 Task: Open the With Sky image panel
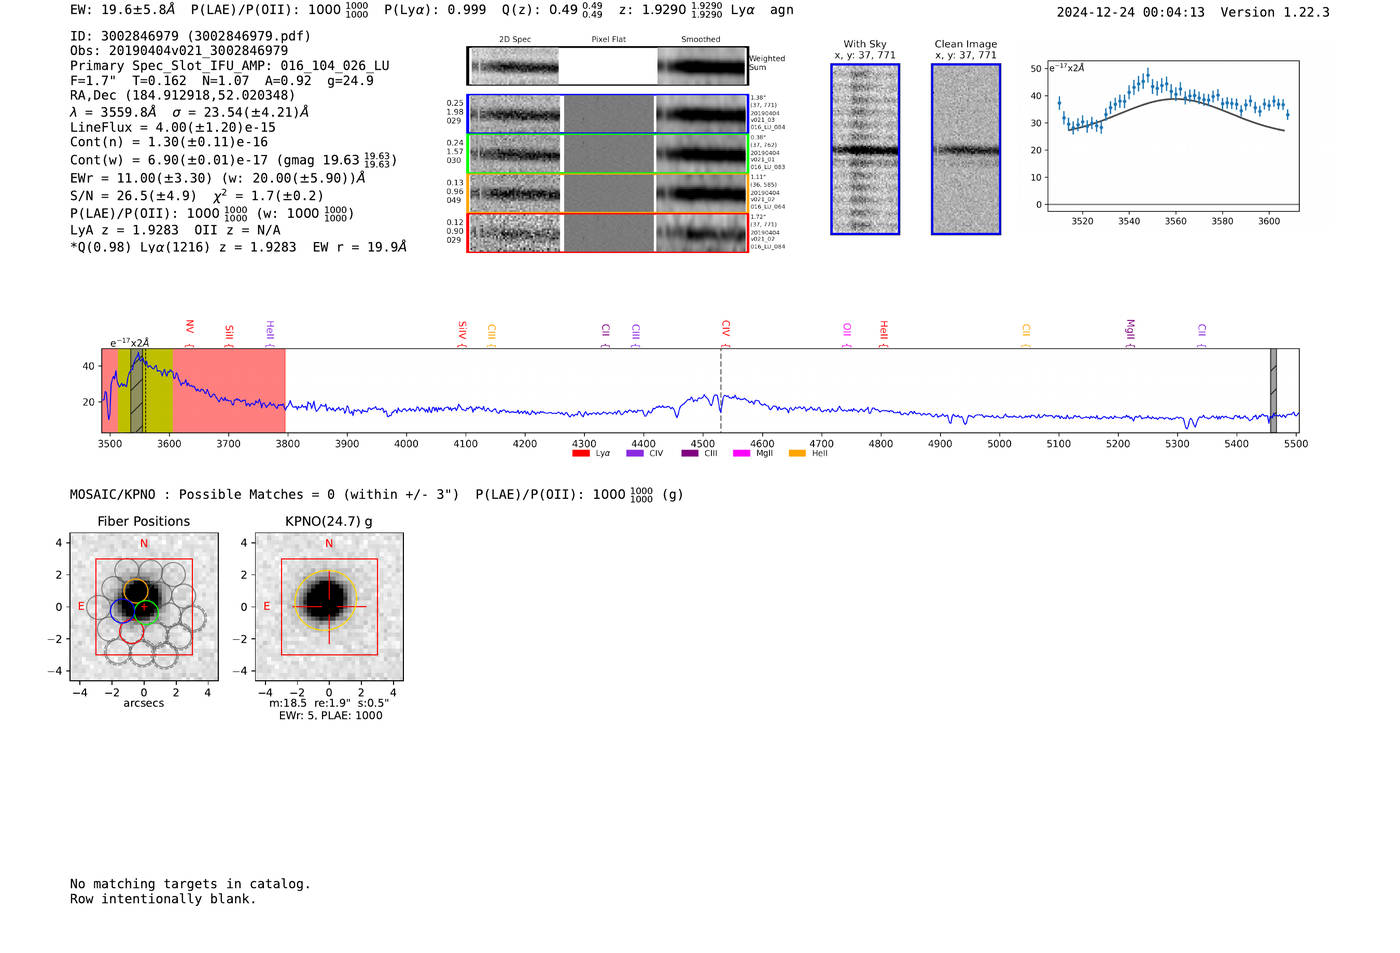[x=865, y=149]
